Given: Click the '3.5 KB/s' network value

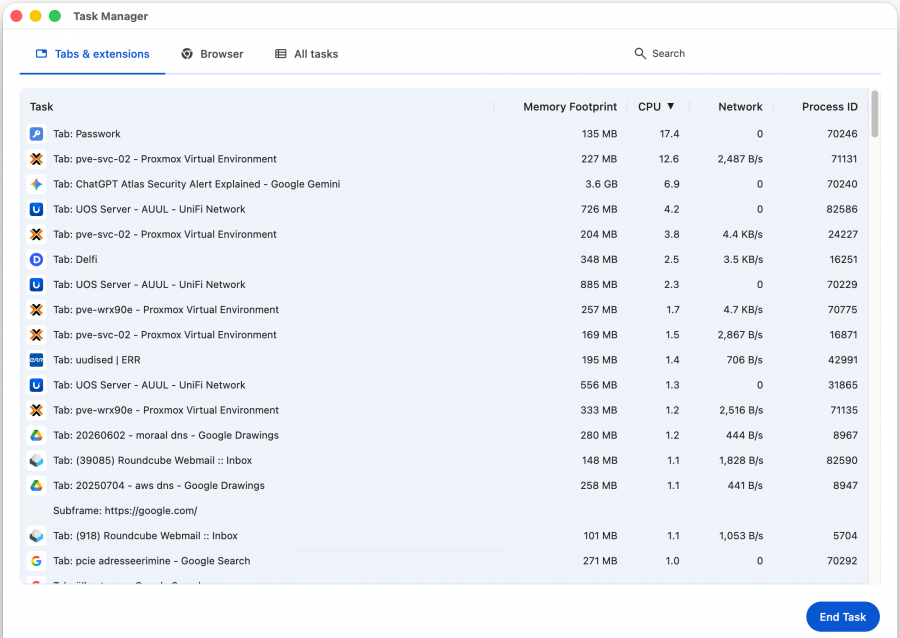Looking at the screenshot, I should click(743, 259).
